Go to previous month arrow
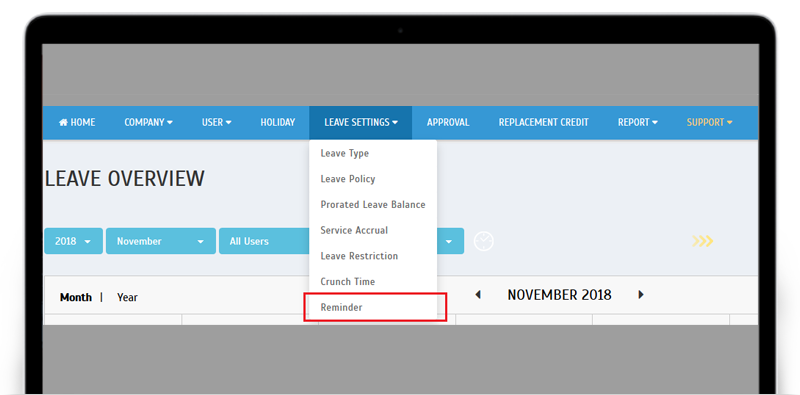This screenshot has height=395, width=800. [x=478, y=294]
